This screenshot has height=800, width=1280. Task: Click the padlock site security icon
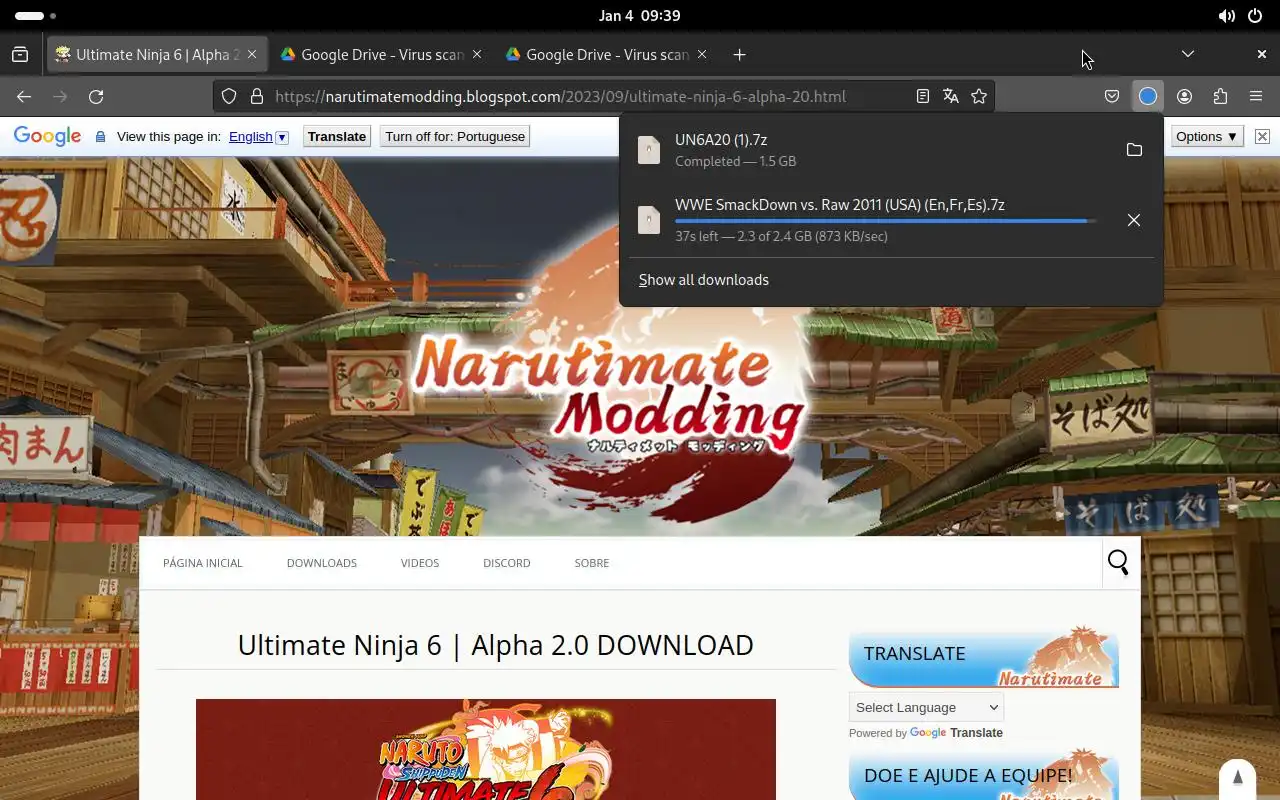256,97
